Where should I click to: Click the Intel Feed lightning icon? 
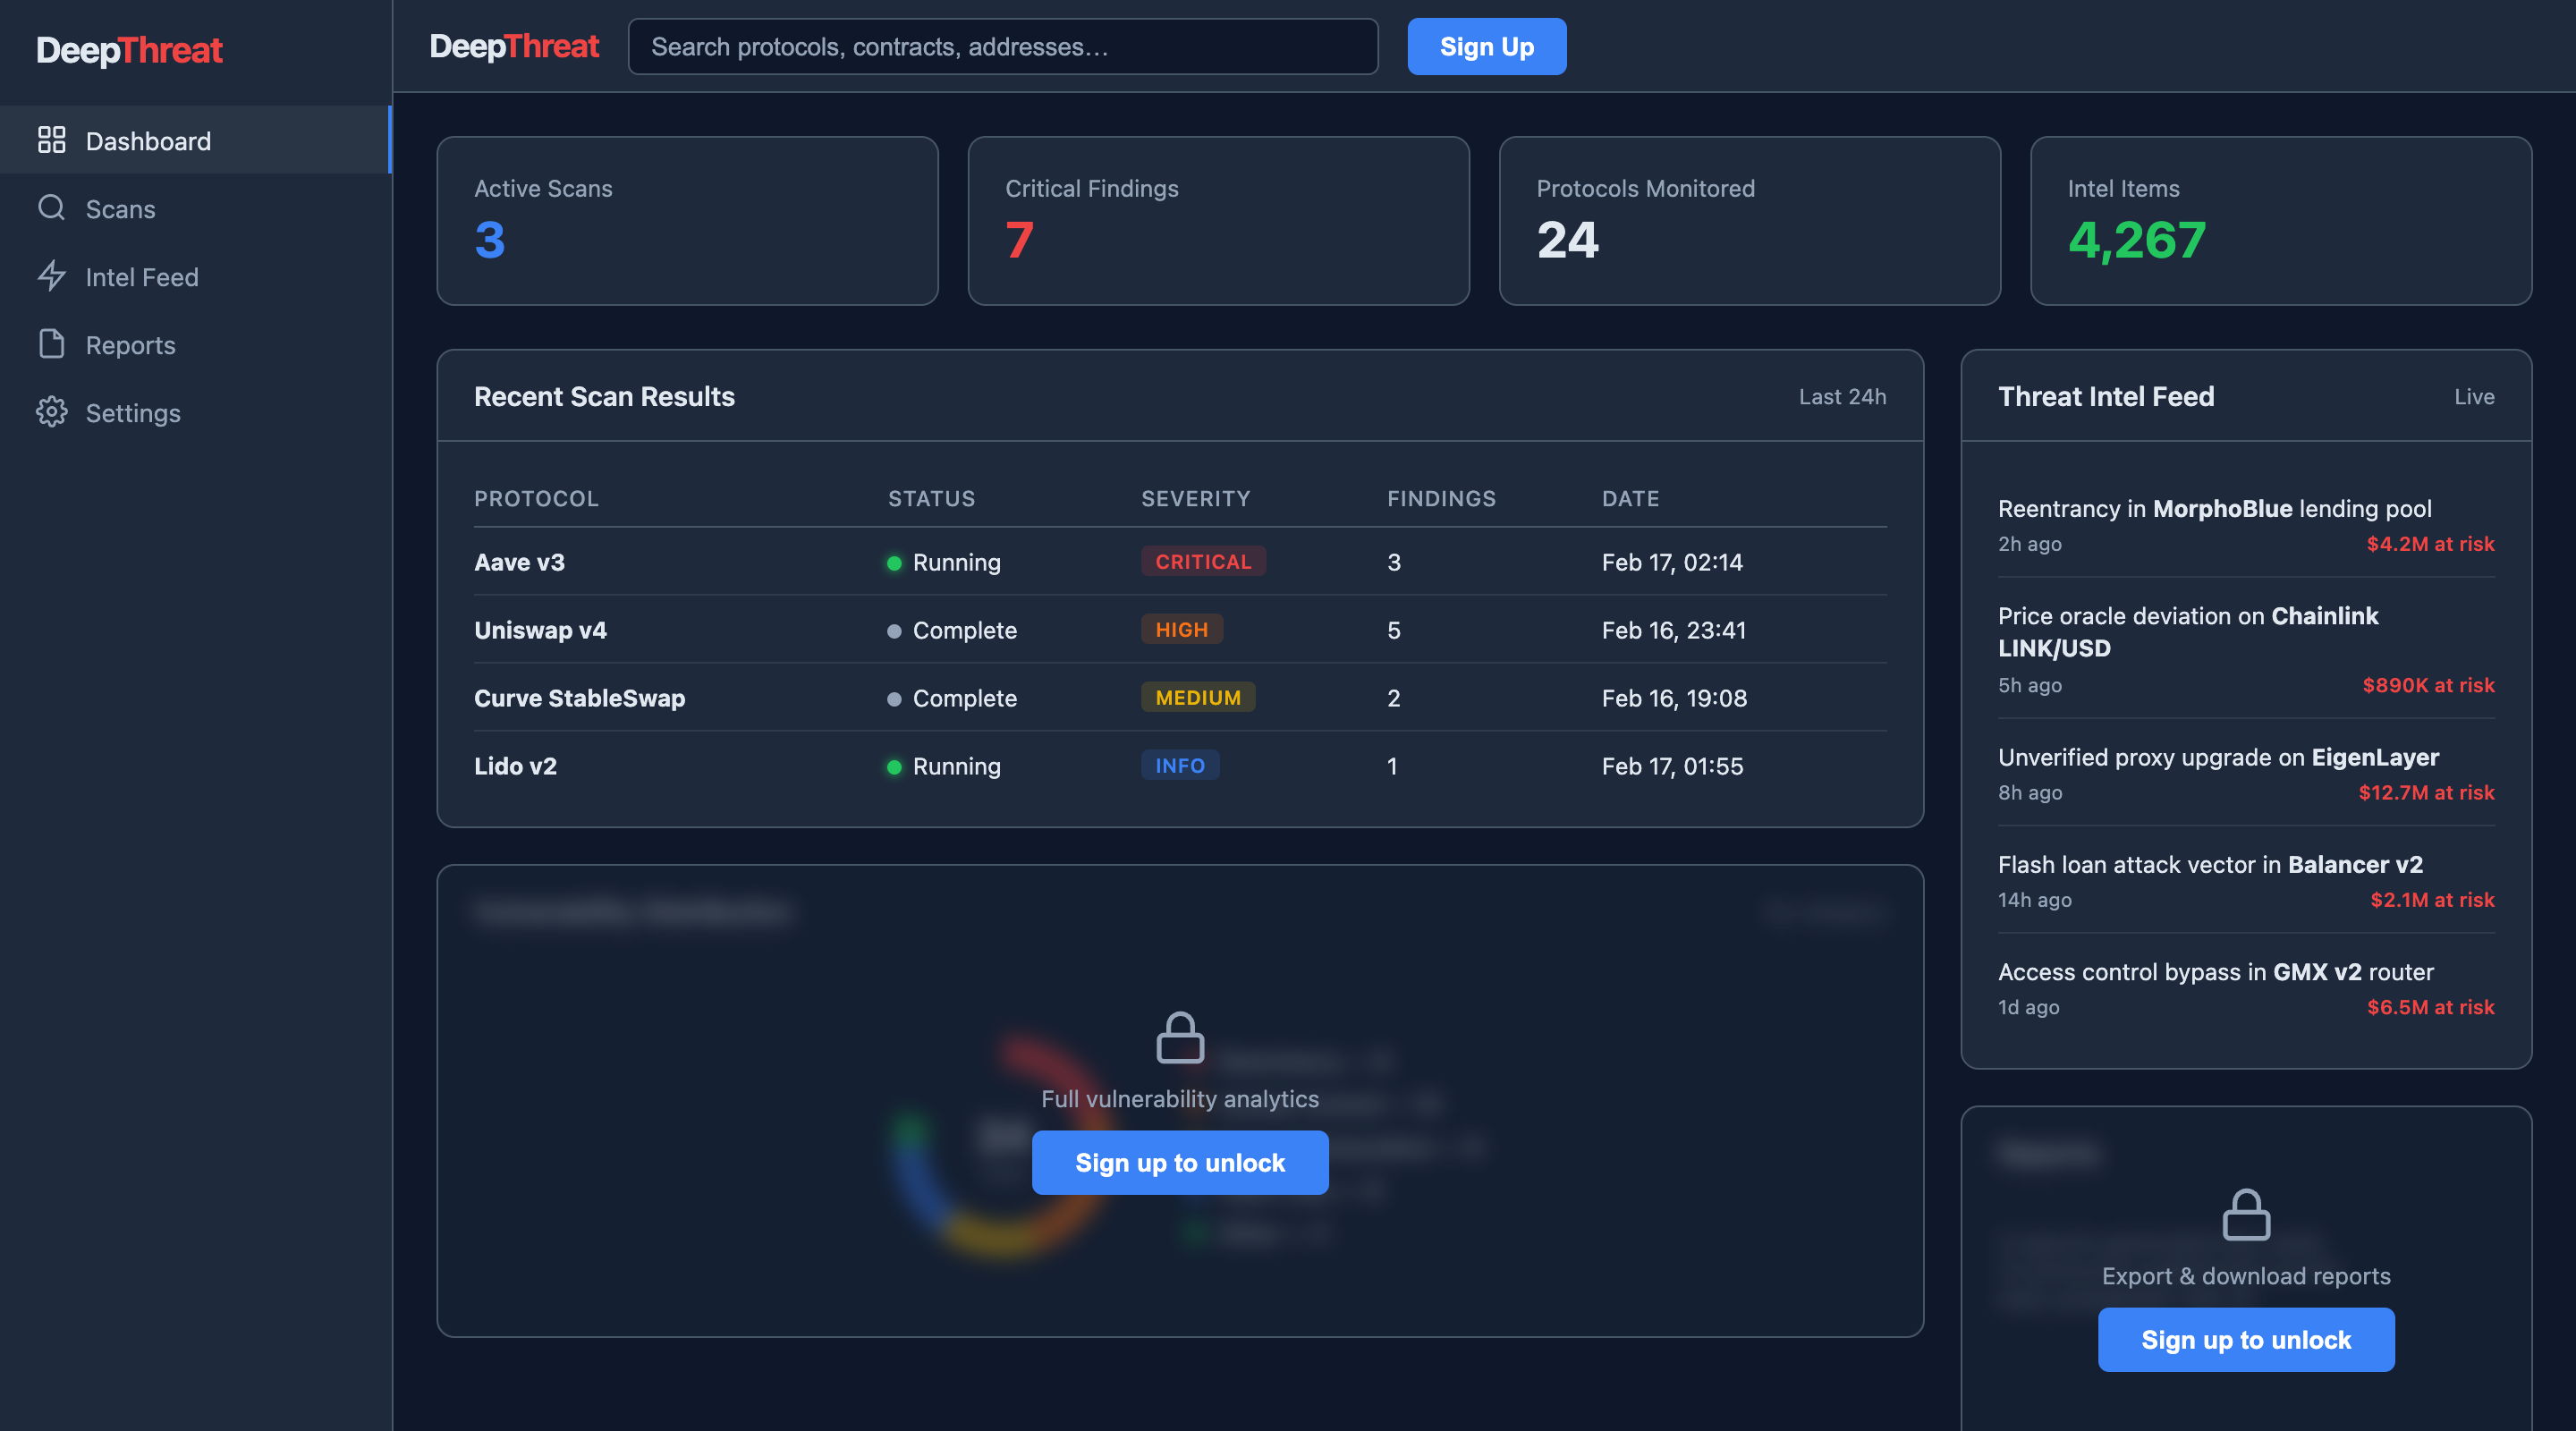51,276
